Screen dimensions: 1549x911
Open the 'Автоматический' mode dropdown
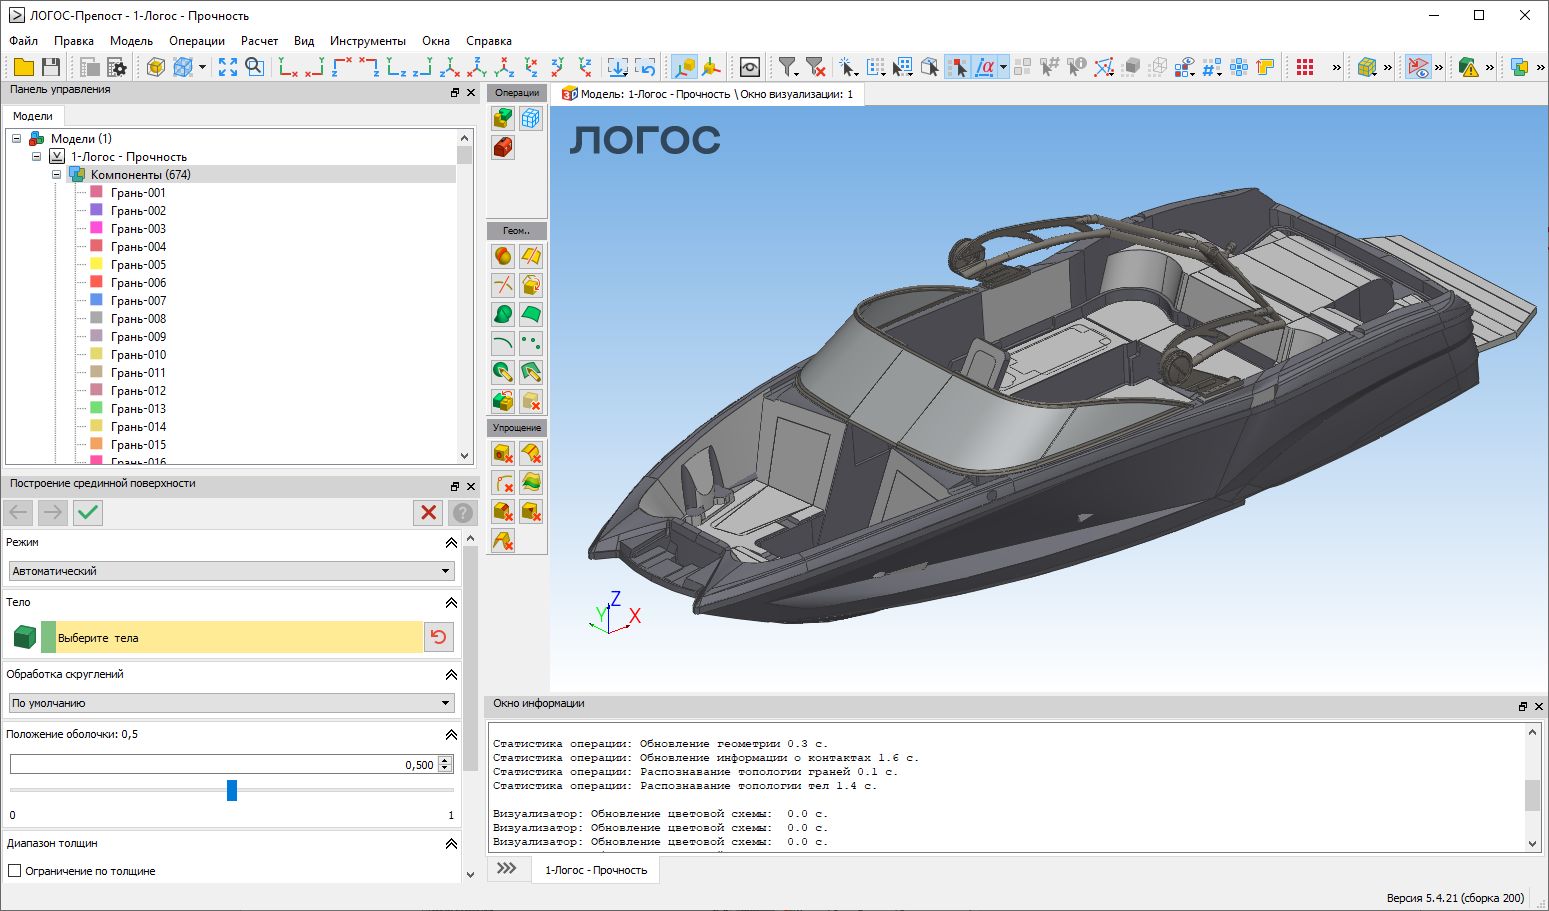tap(231, 571)
